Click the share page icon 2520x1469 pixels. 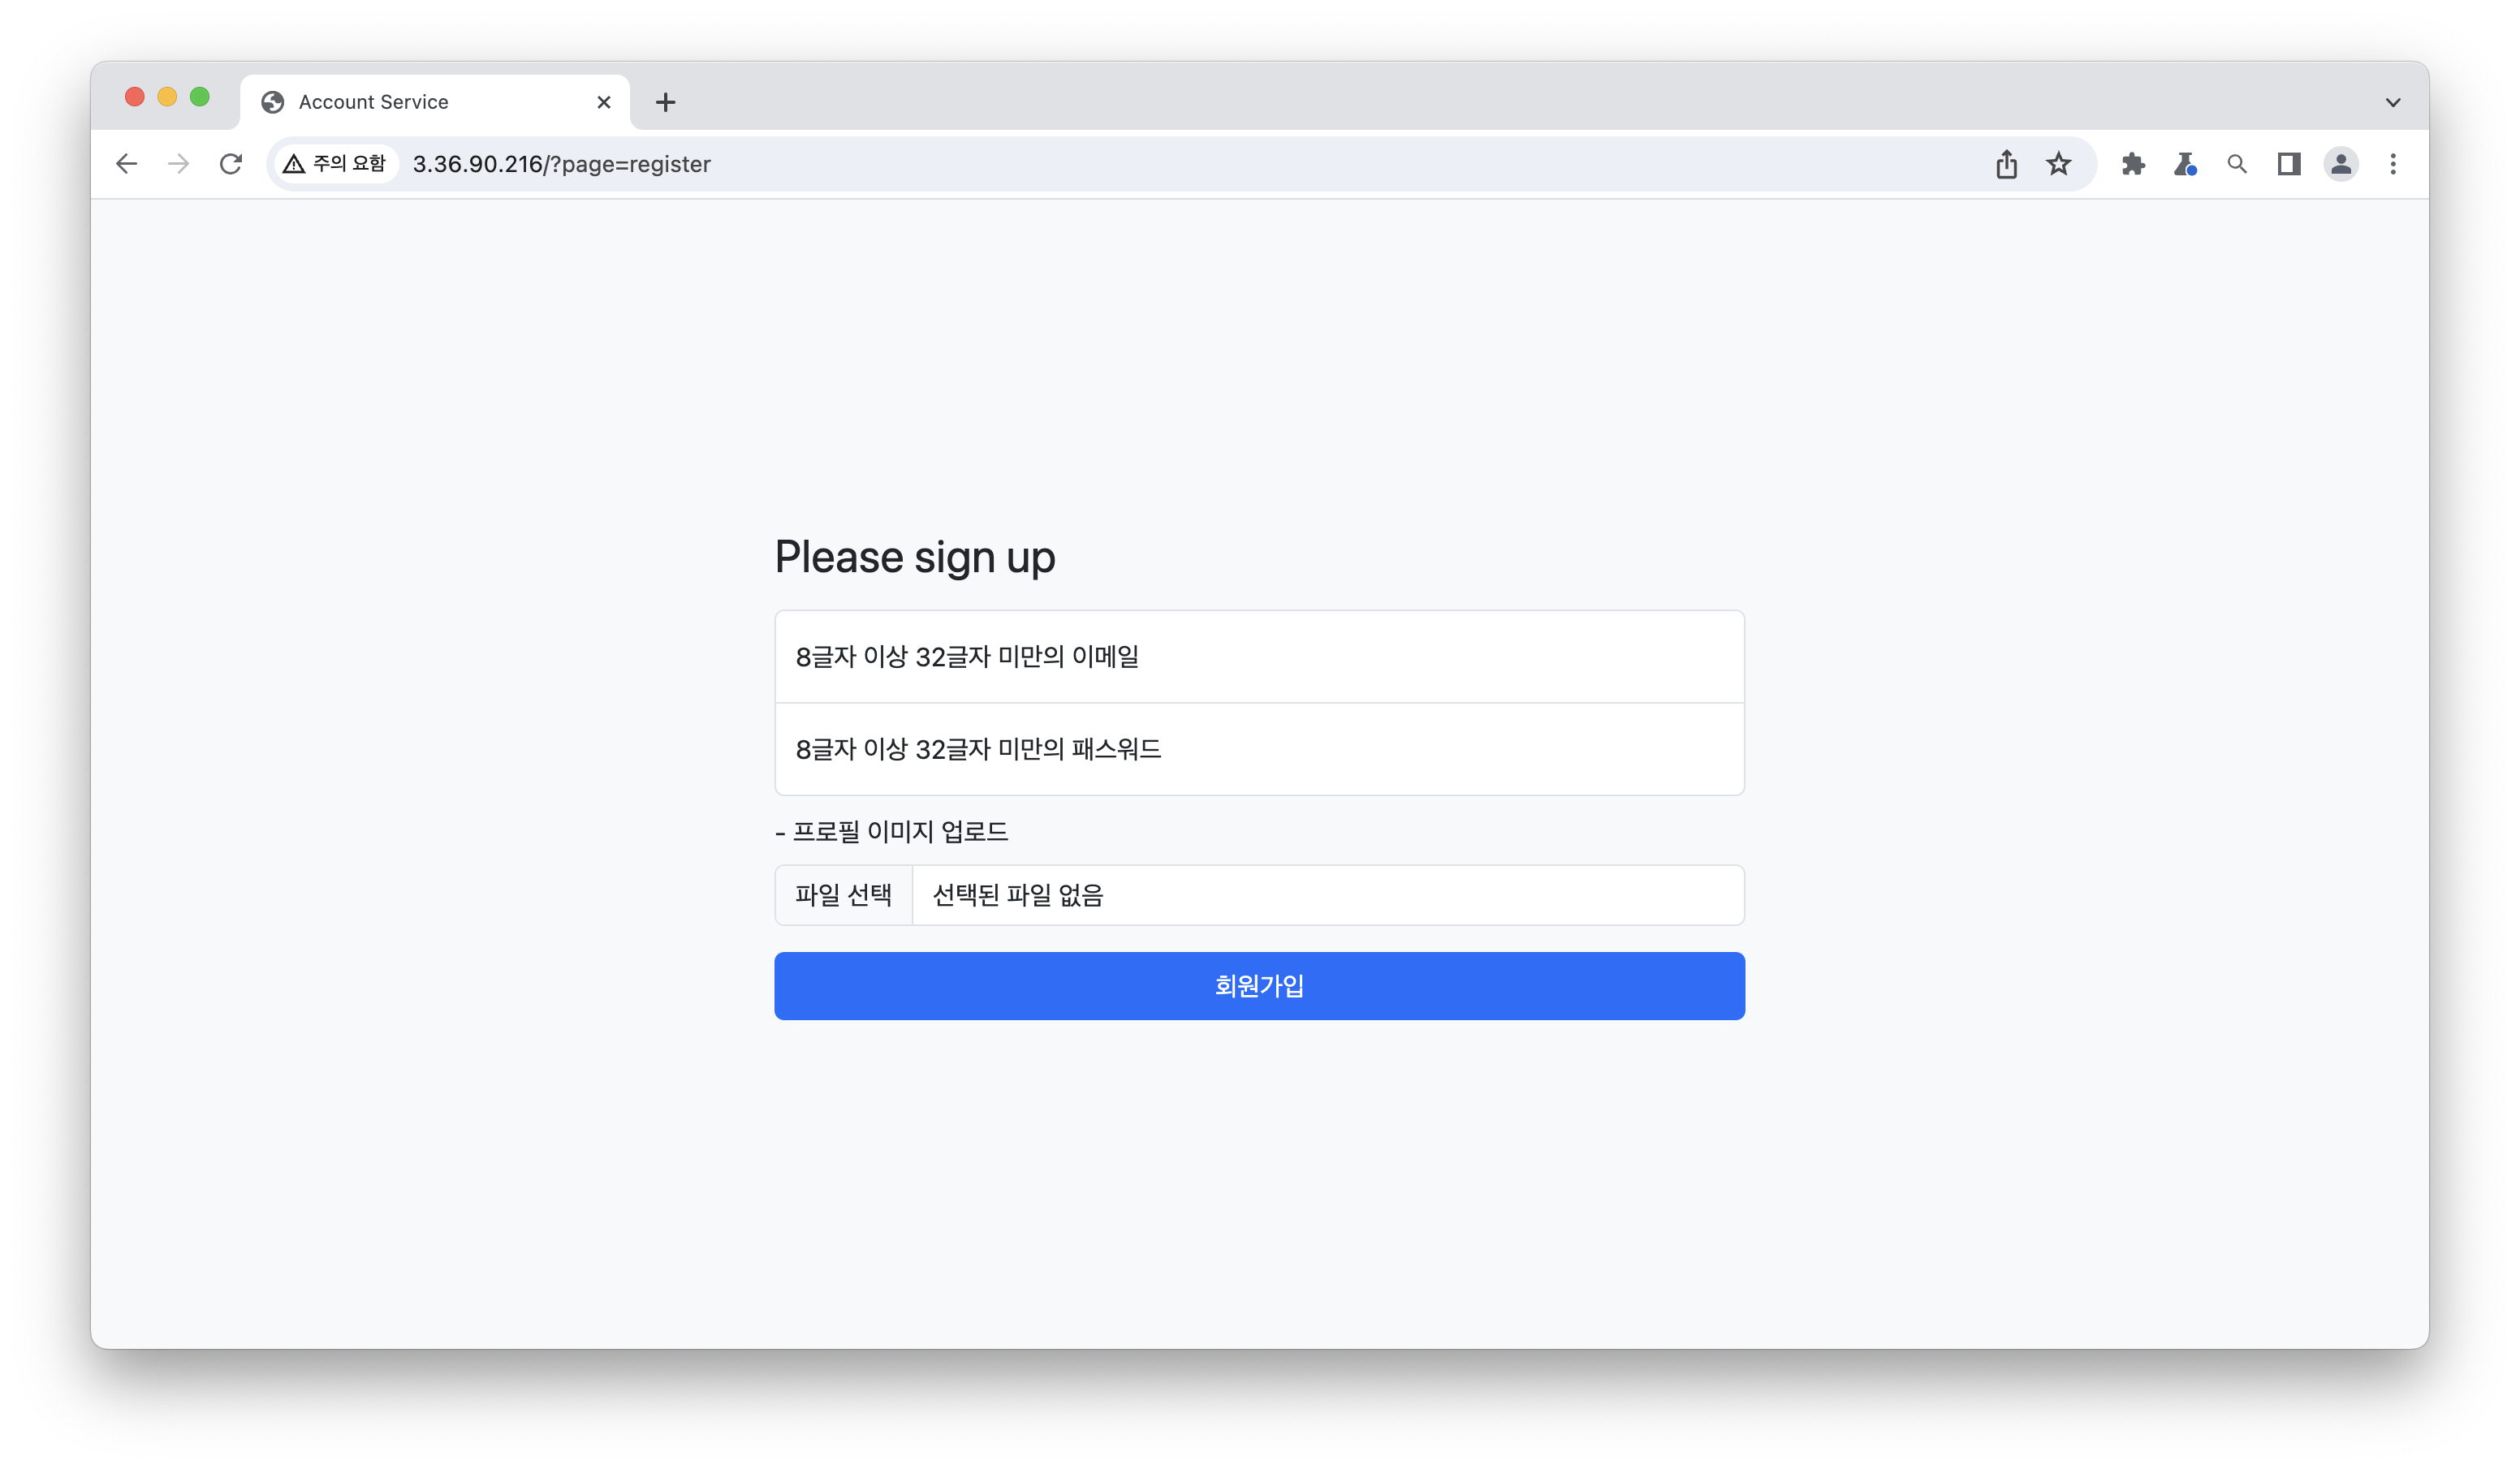pos(2006,164)
